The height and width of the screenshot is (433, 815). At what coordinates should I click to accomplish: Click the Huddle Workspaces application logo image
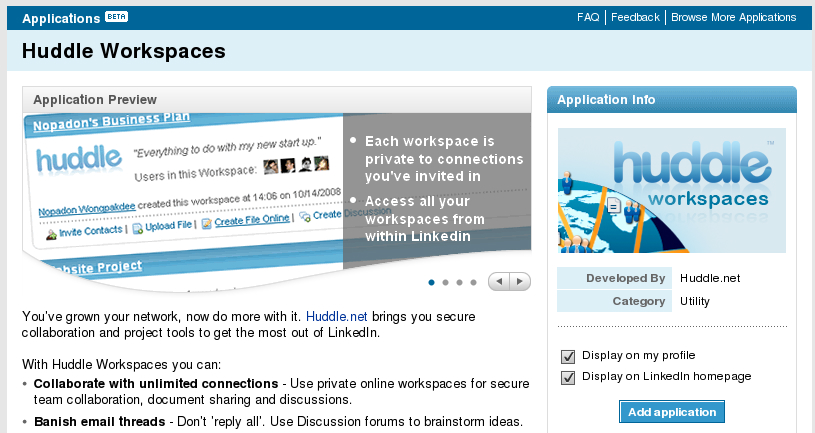671,193
